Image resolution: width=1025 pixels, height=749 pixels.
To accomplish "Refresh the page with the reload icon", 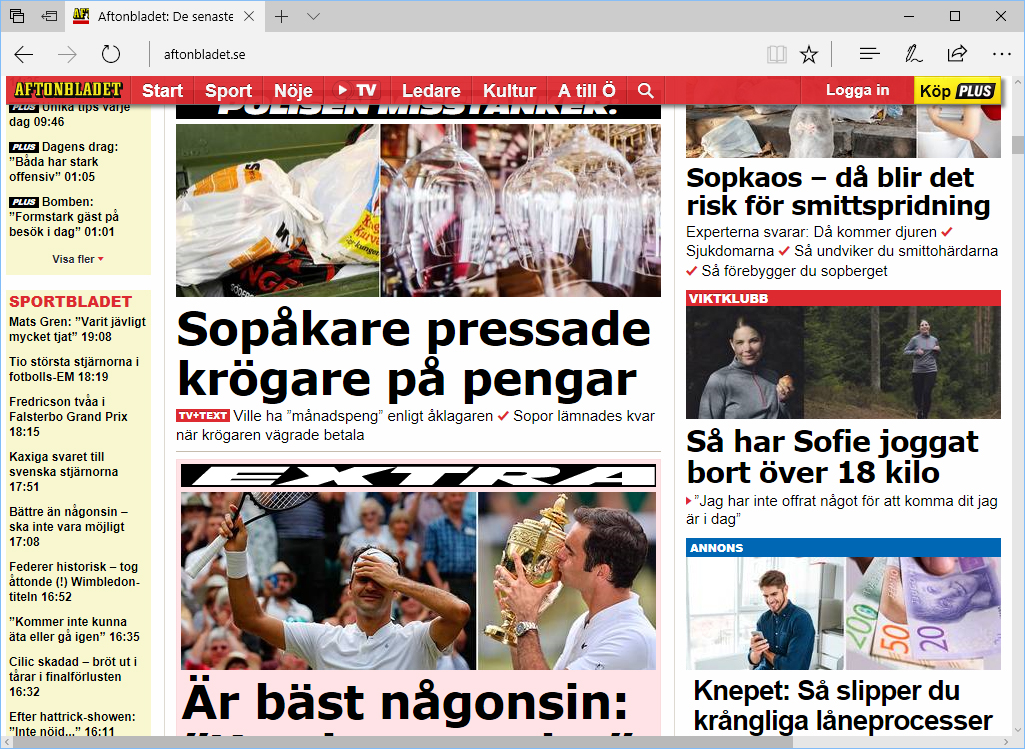I will (110, 54).
